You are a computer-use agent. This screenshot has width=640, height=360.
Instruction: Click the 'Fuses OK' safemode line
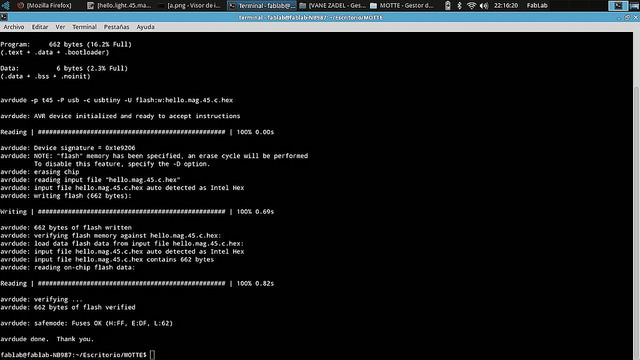(87, 323)
